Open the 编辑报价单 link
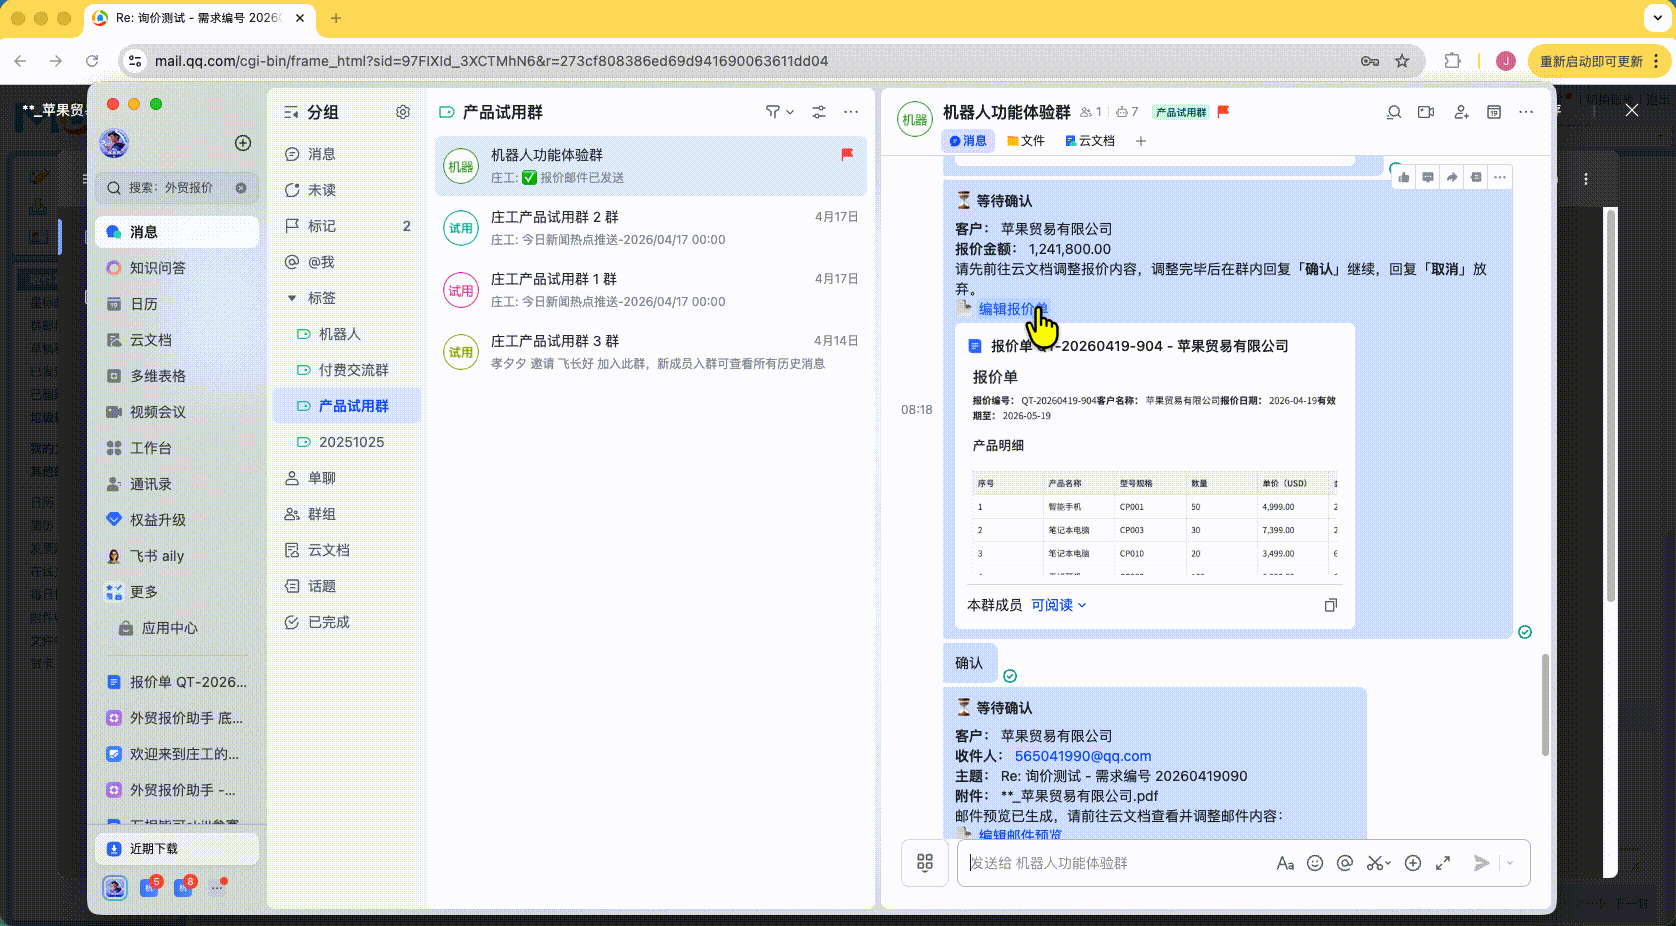Image resolution: width=1676 pixels, height=926 pixels. [1012, 309]
